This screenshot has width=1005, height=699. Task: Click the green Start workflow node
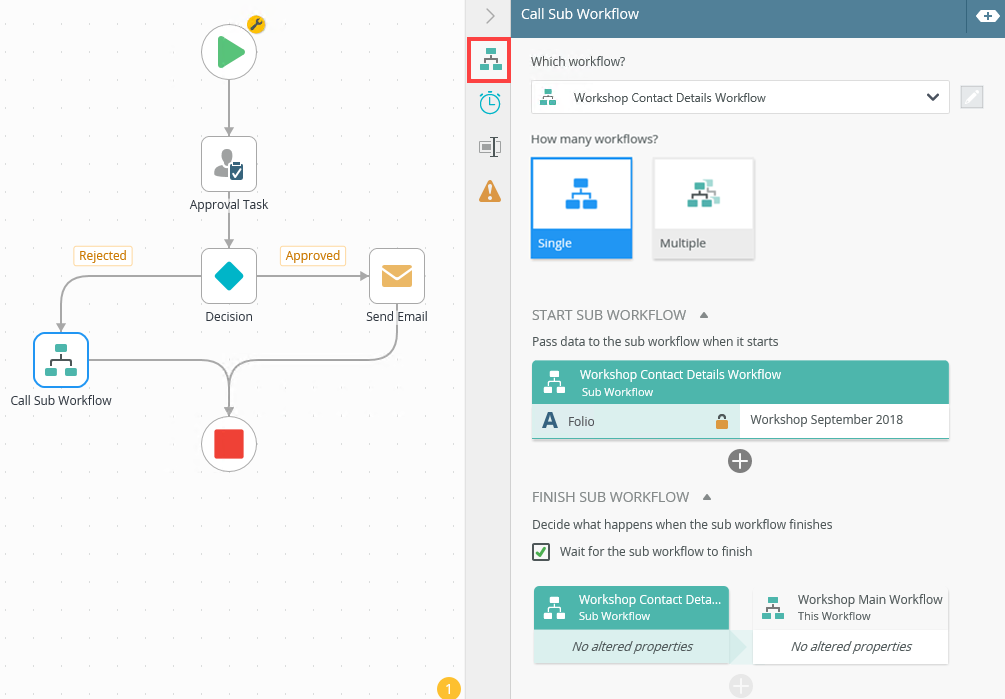[x=229, y=52]
